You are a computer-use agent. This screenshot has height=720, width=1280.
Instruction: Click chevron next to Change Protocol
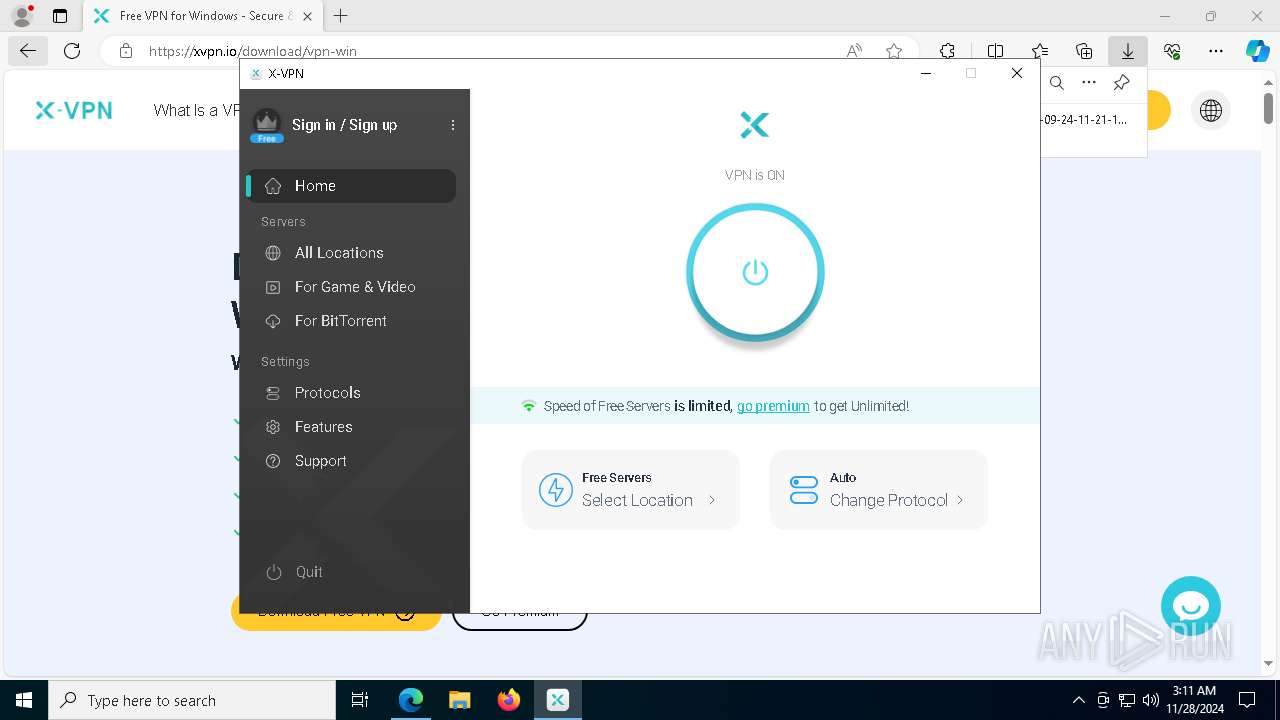coord(960,500)
